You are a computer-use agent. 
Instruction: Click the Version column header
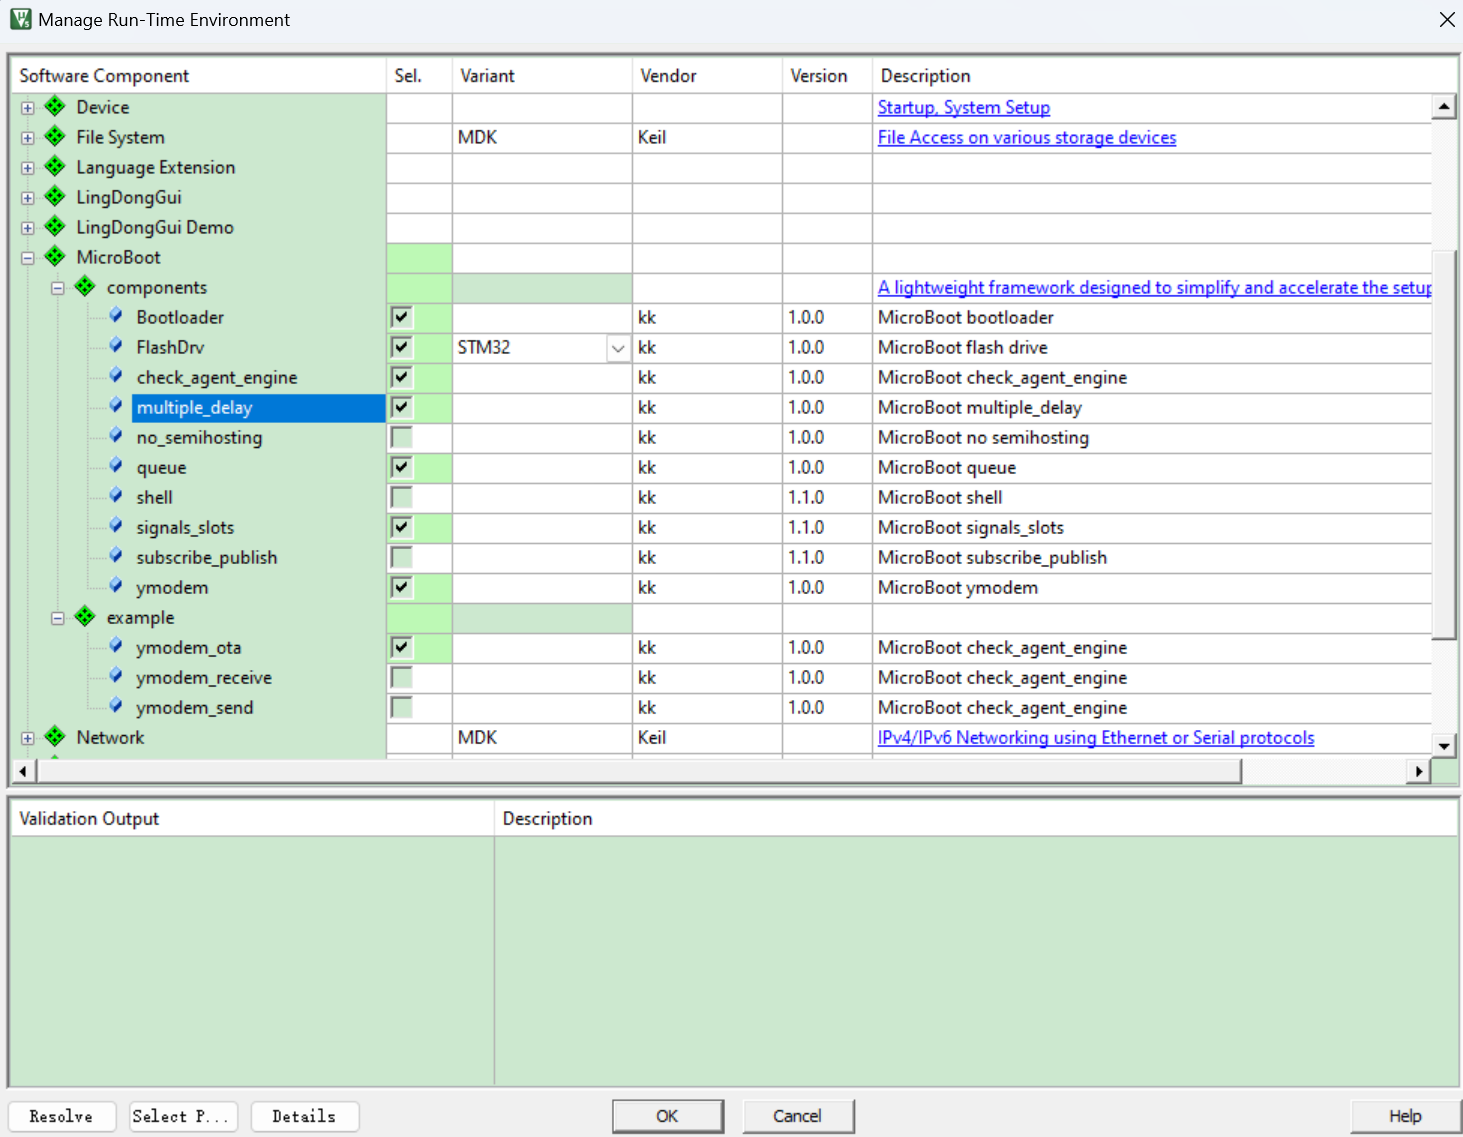coord(827,76)
